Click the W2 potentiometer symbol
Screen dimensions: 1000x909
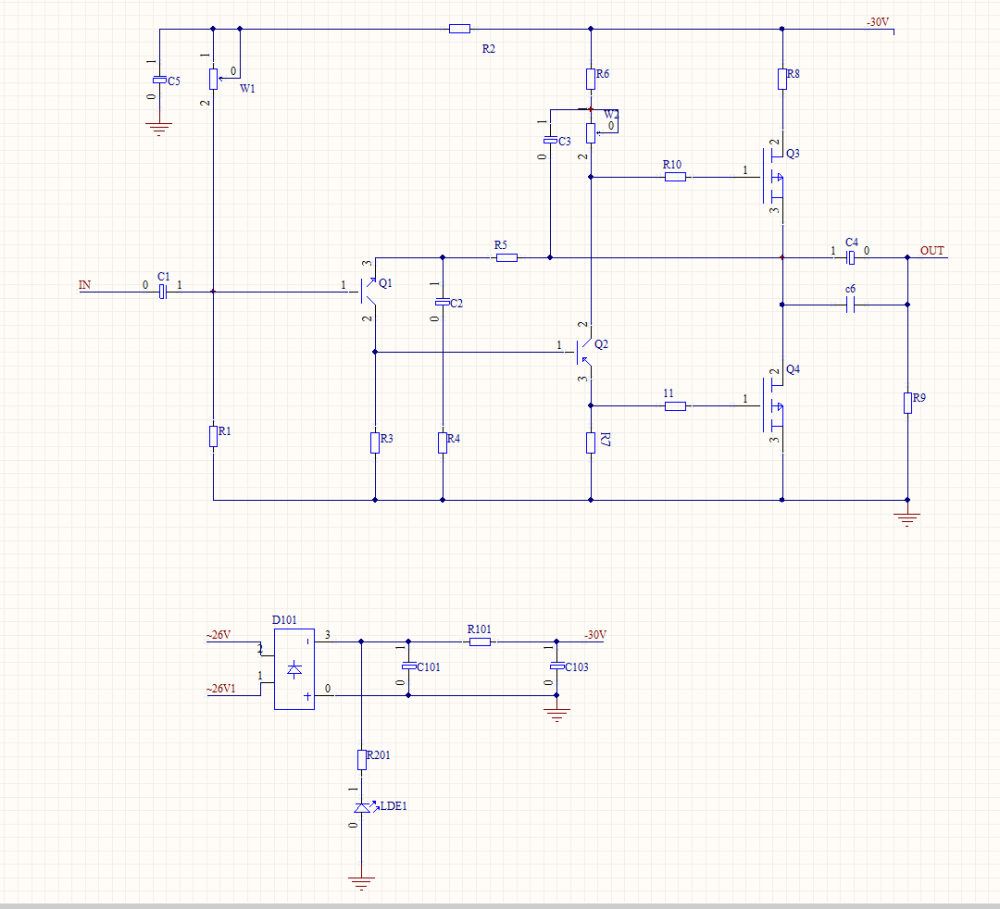coord(591,133)
